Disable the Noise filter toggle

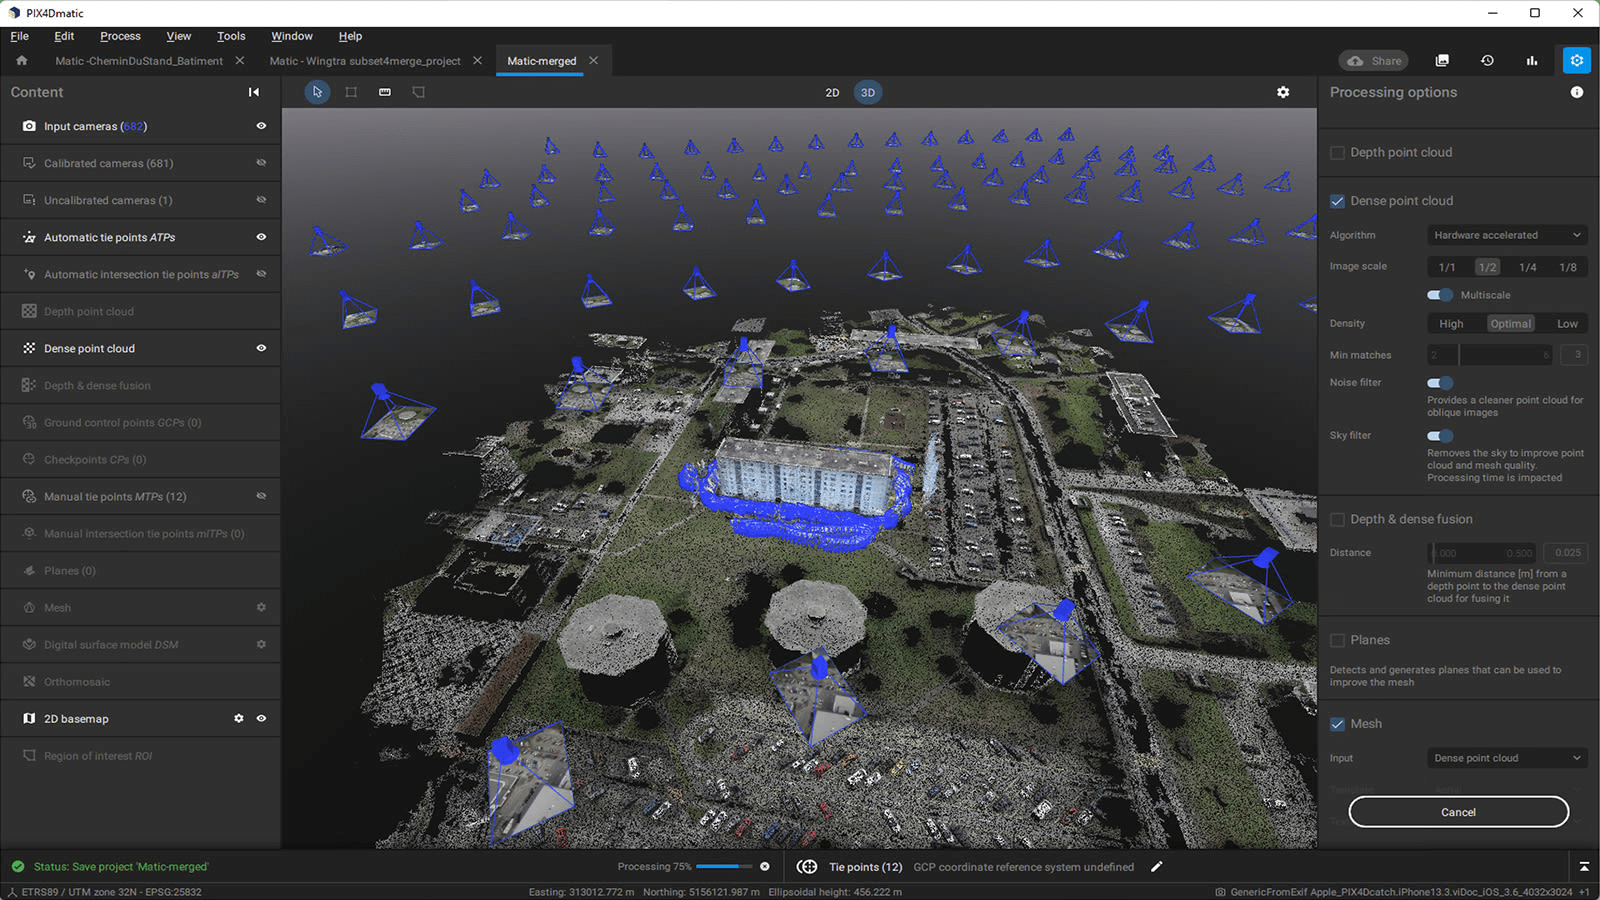1439,383
